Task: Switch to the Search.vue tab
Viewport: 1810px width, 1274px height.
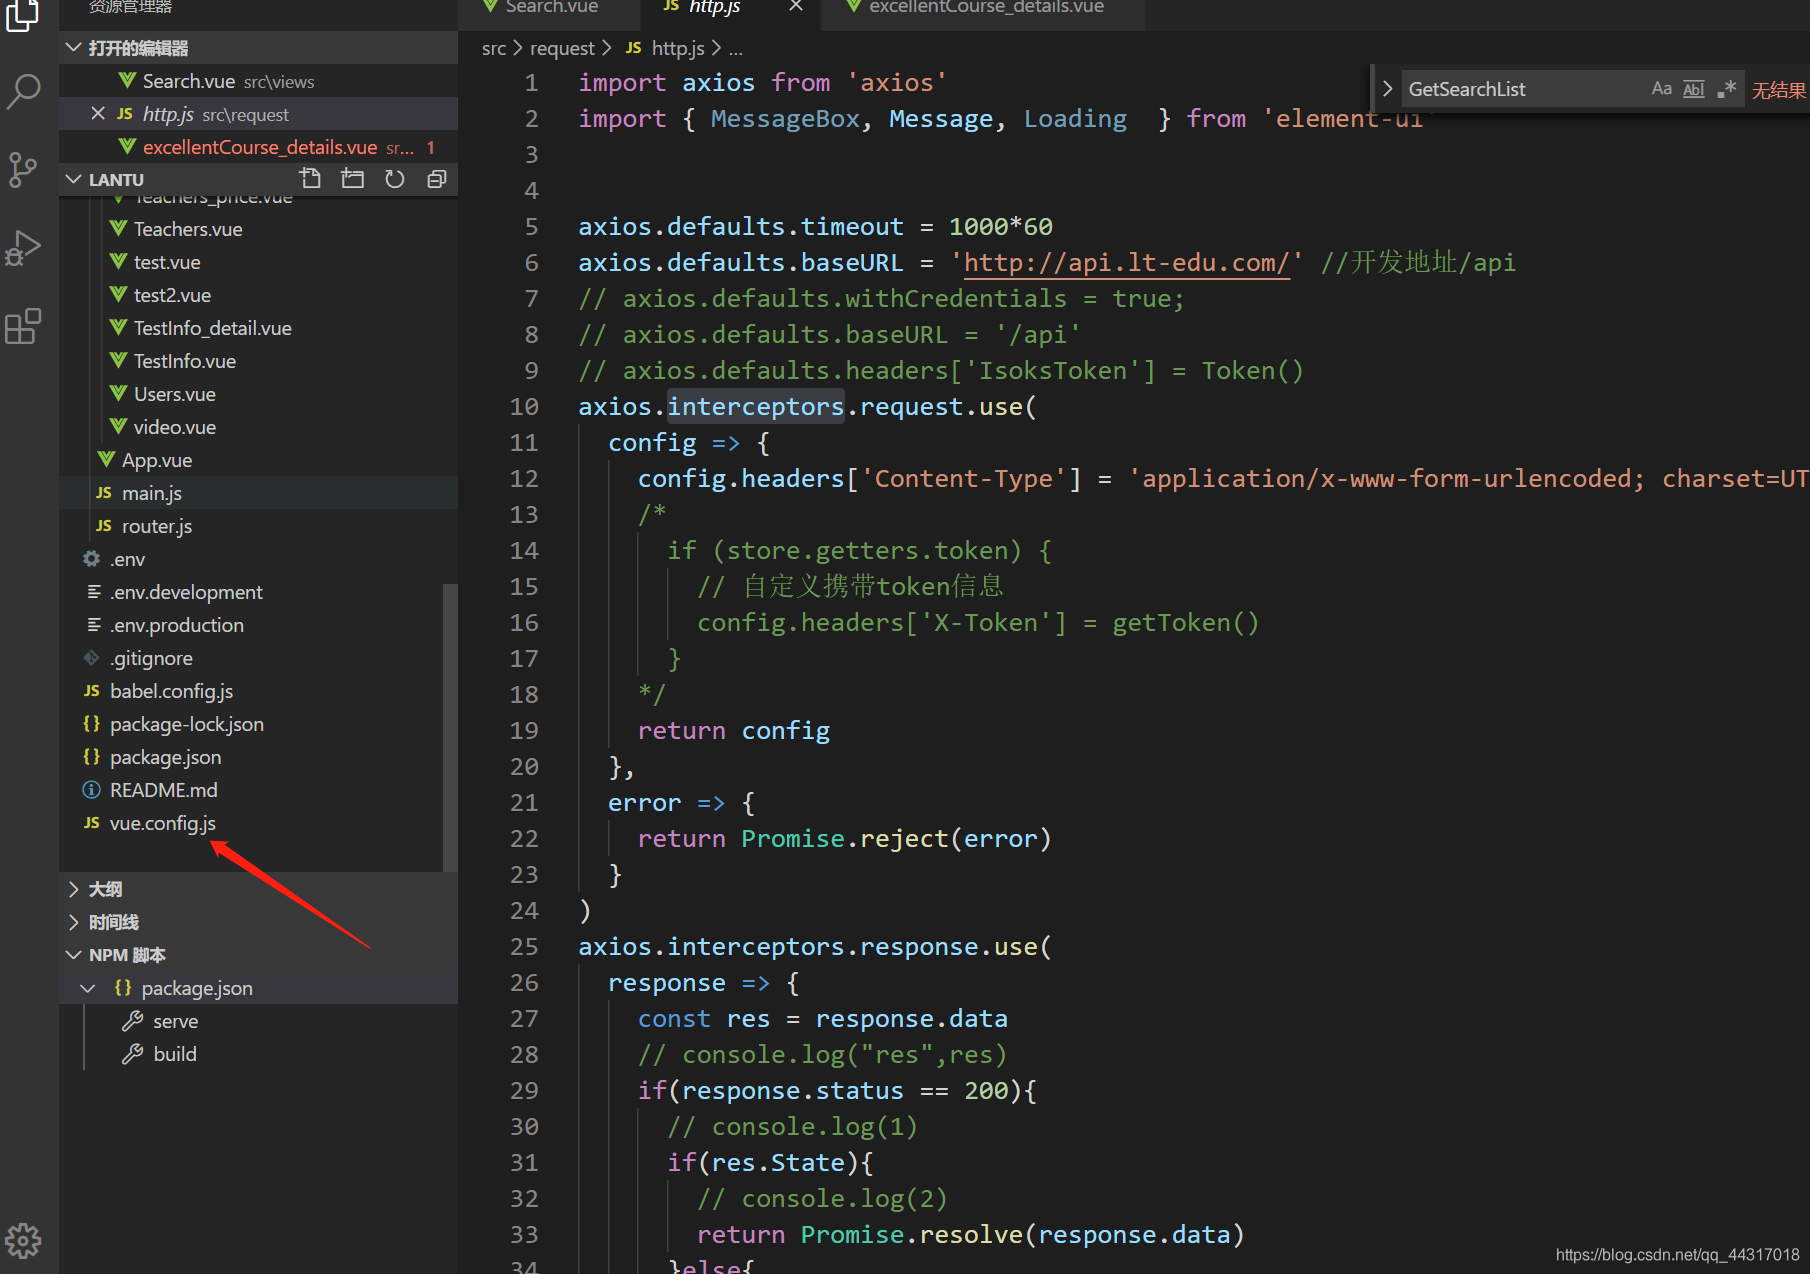Action: pyautogui.click(x=549, y=8)
